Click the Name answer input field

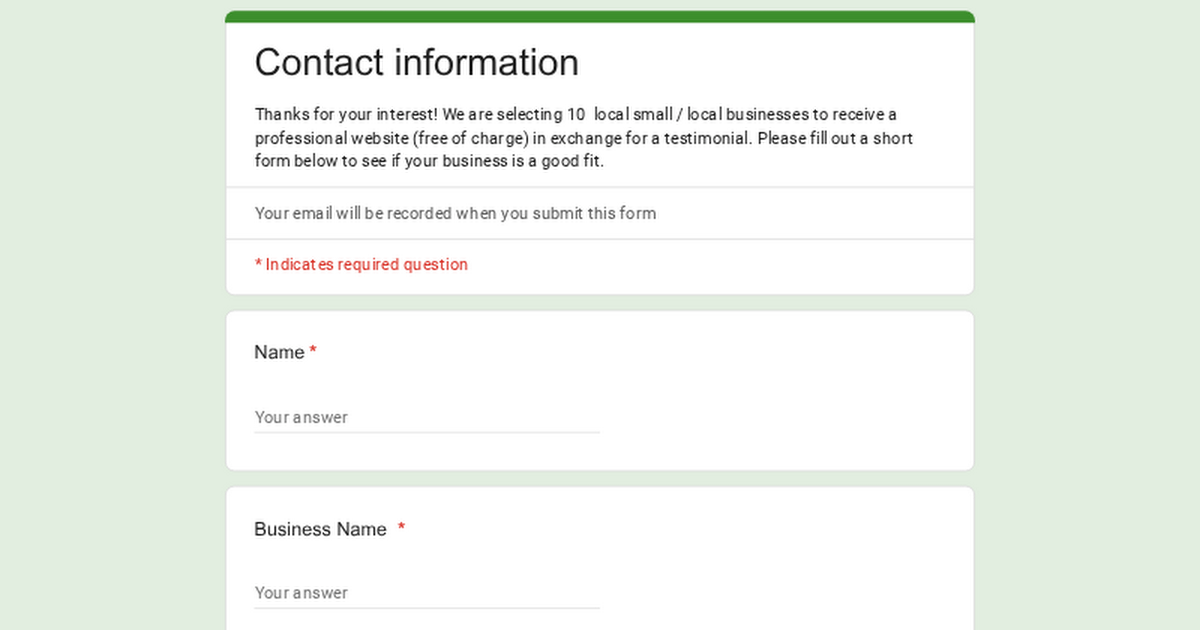(x=426, y=417)
